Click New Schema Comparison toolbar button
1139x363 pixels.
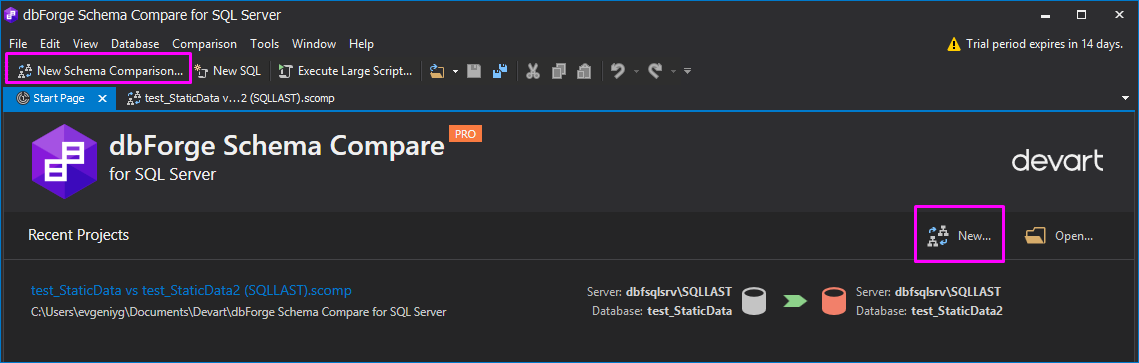tap(100, 71)
